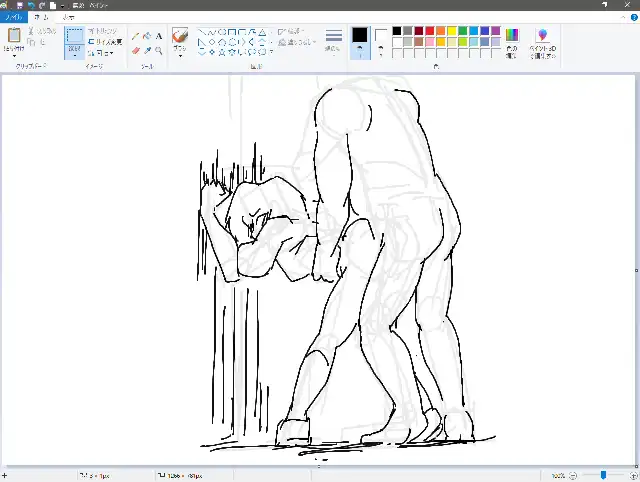This screenshot has height=482, width=640.
Task: Pick the red color swatch
Action: point(430,31)
